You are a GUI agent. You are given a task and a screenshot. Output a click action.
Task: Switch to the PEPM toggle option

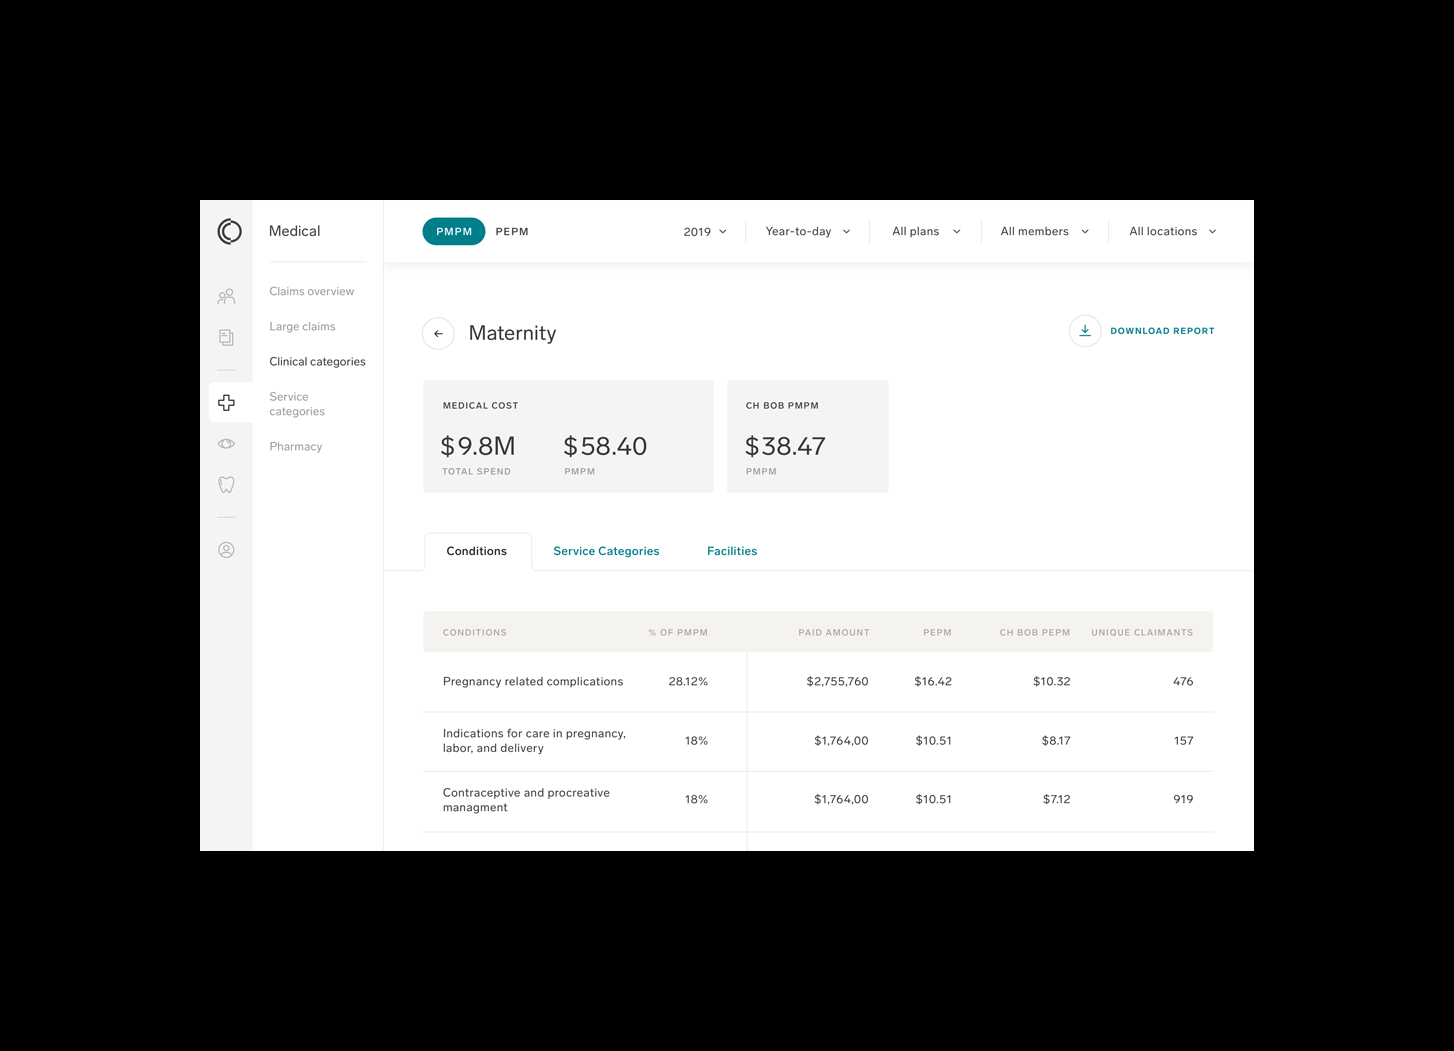tap(512, 232)
